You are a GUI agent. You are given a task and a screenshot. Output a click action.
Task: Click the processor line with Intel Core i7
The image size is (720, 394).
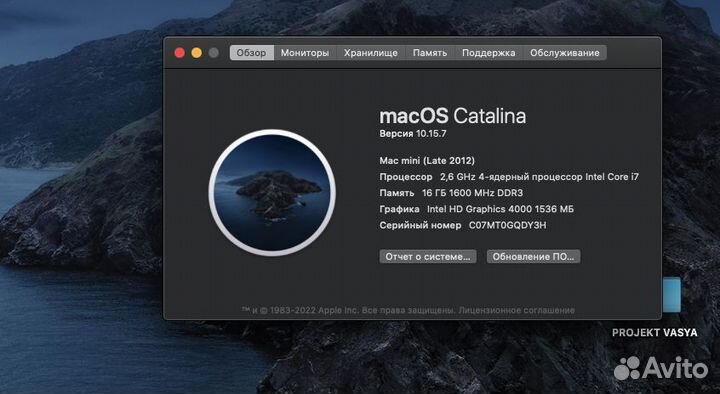[x=509, y=177]
